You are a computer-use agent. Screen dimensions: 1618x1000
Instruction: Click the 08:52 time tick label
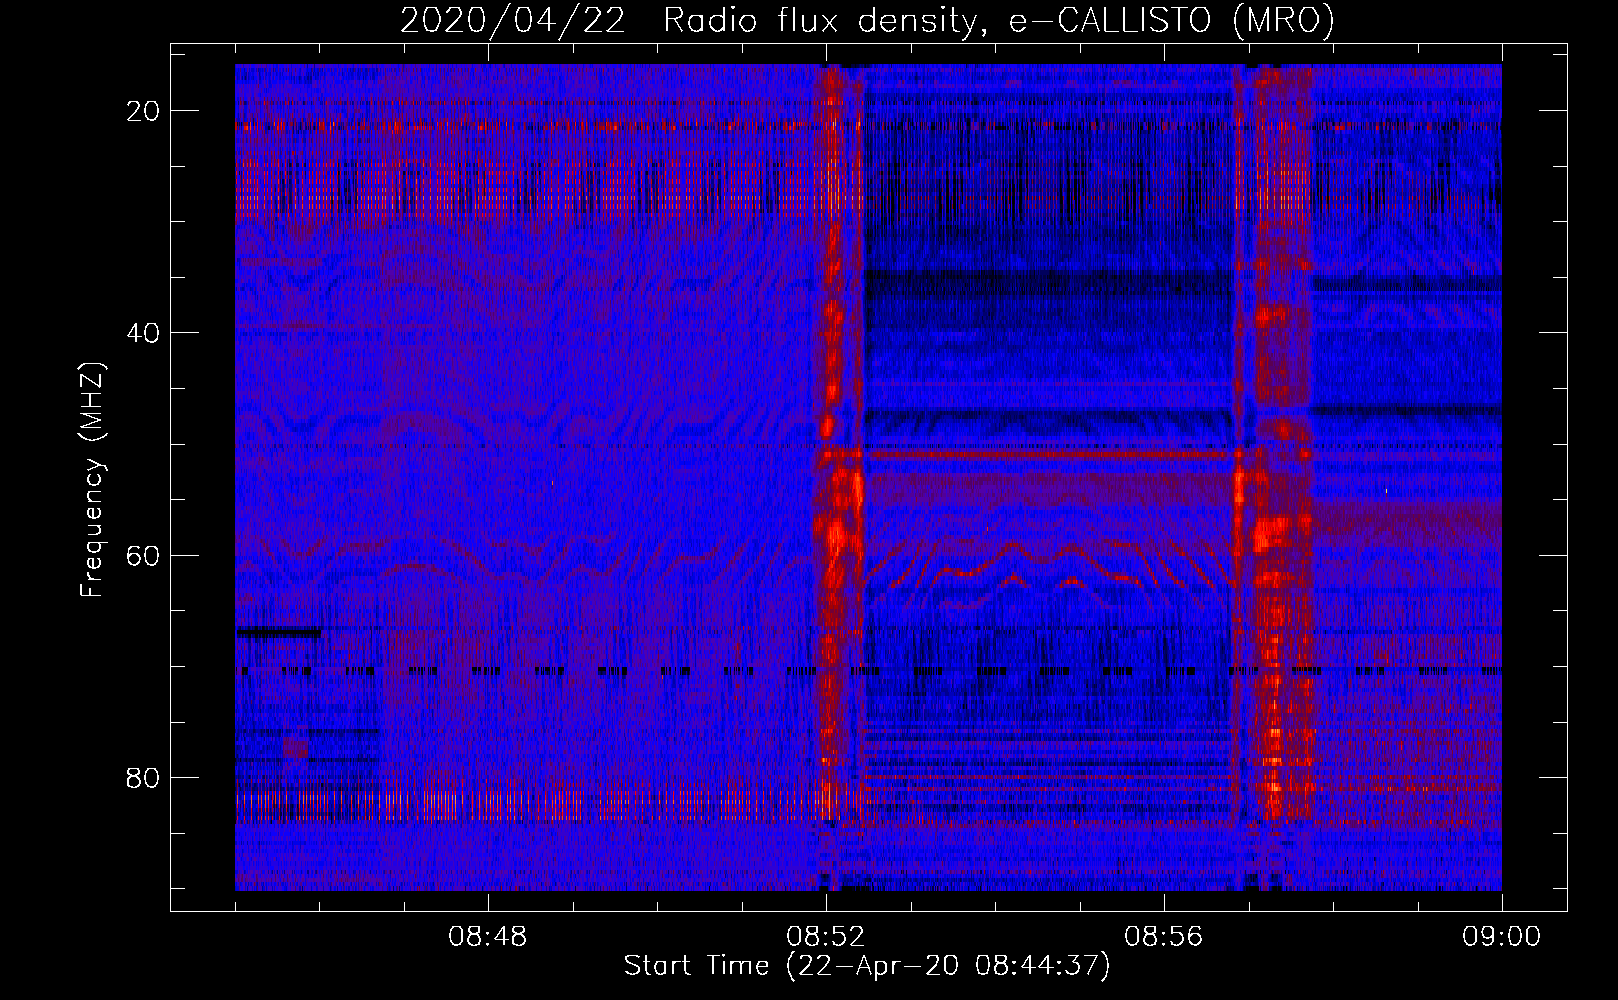pos(826,937)
